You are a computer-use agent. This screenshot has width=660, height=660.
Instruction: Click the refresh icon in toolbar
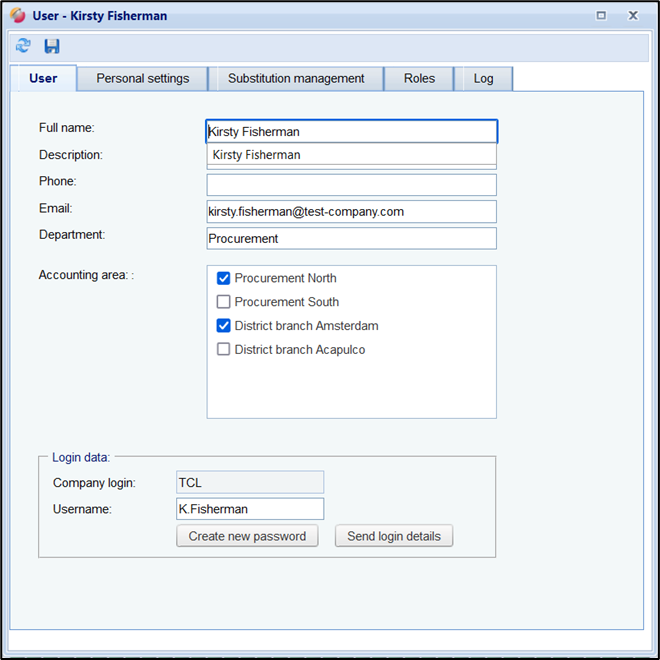23,46
